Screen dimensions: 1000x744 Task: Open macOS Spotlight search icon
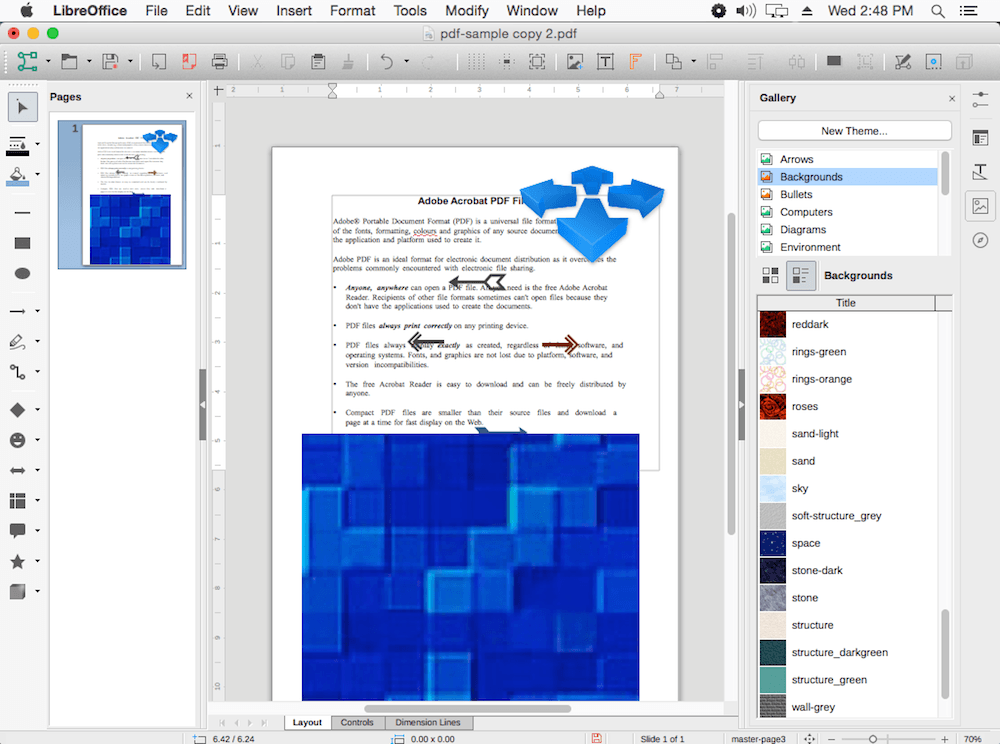(x=938, y=11)
